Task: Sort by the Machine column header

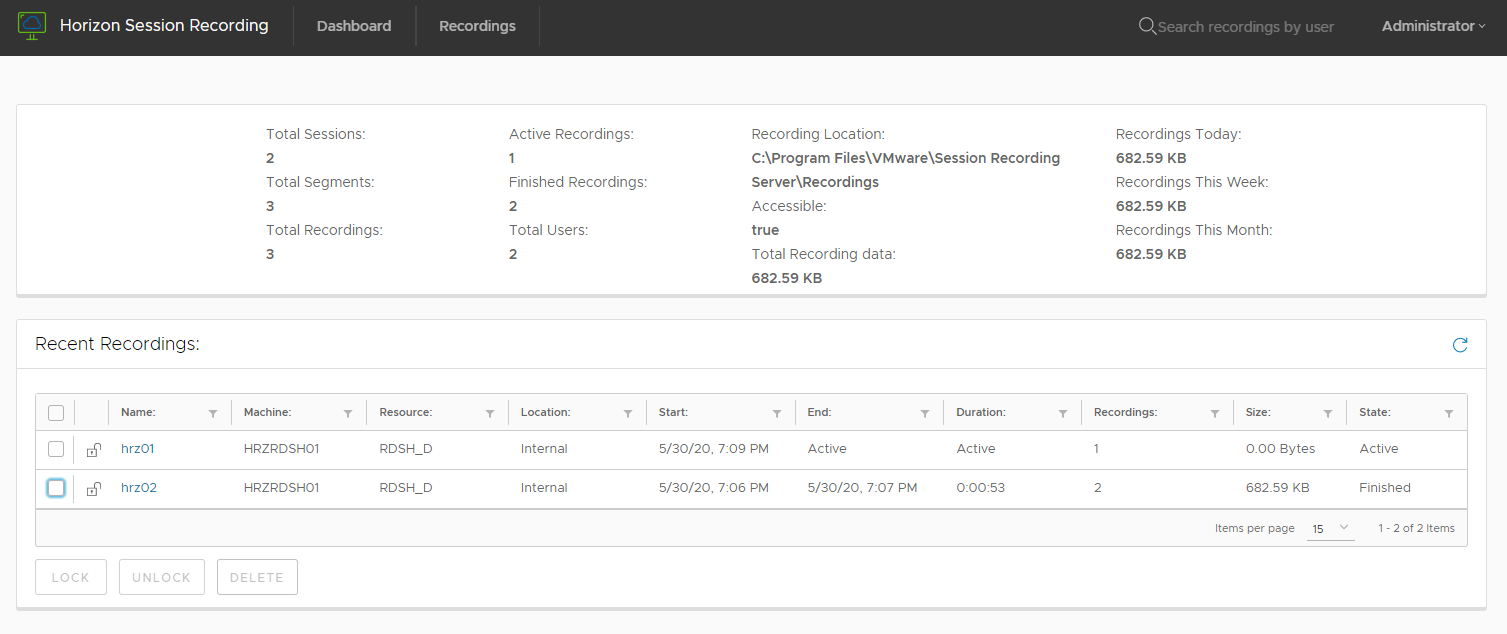Action: tap(267, 412)
